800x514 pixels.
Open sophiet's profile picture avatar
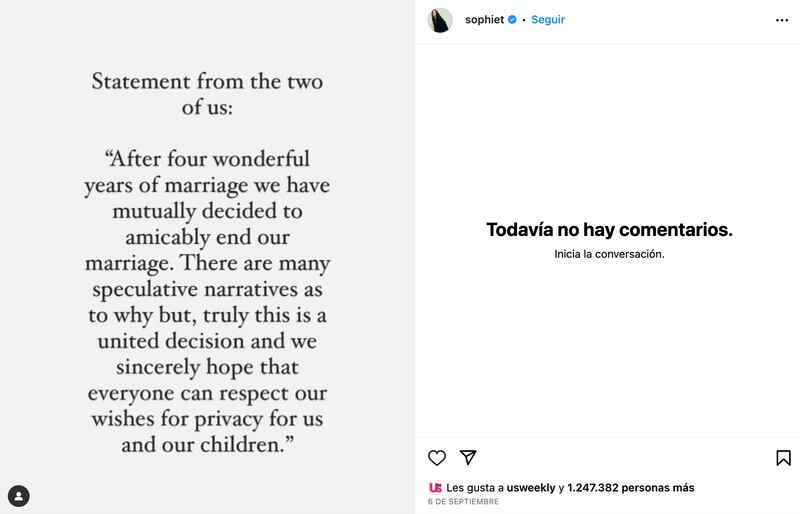pos(440,20)
